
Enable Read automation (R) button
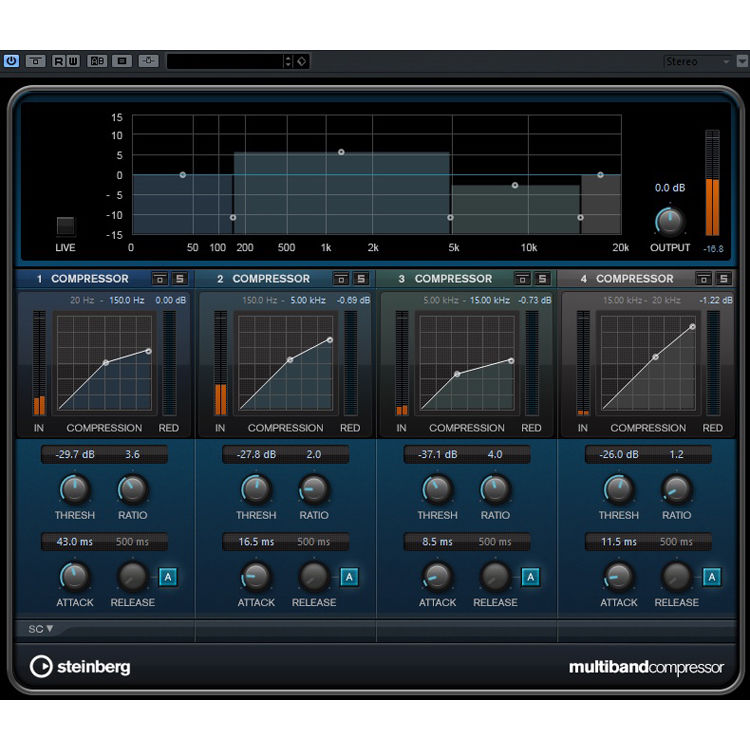pos(59,61)
